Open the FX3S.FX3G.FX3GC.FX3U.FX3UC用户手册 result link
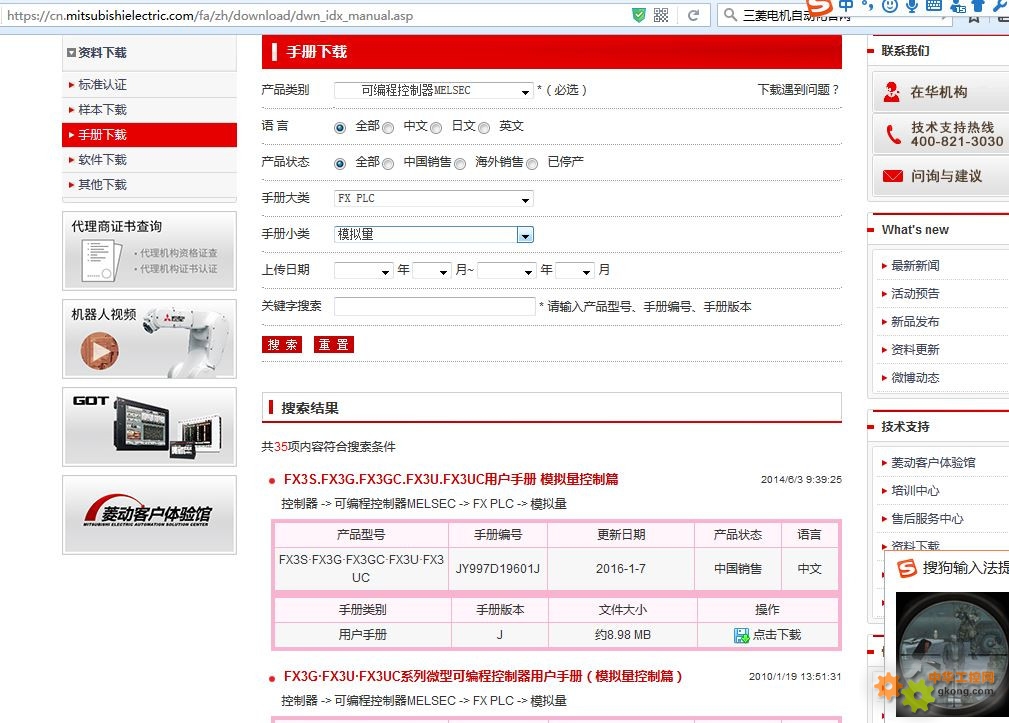The height and width of the screenshot is (723, 1009). tap(451, 479)
